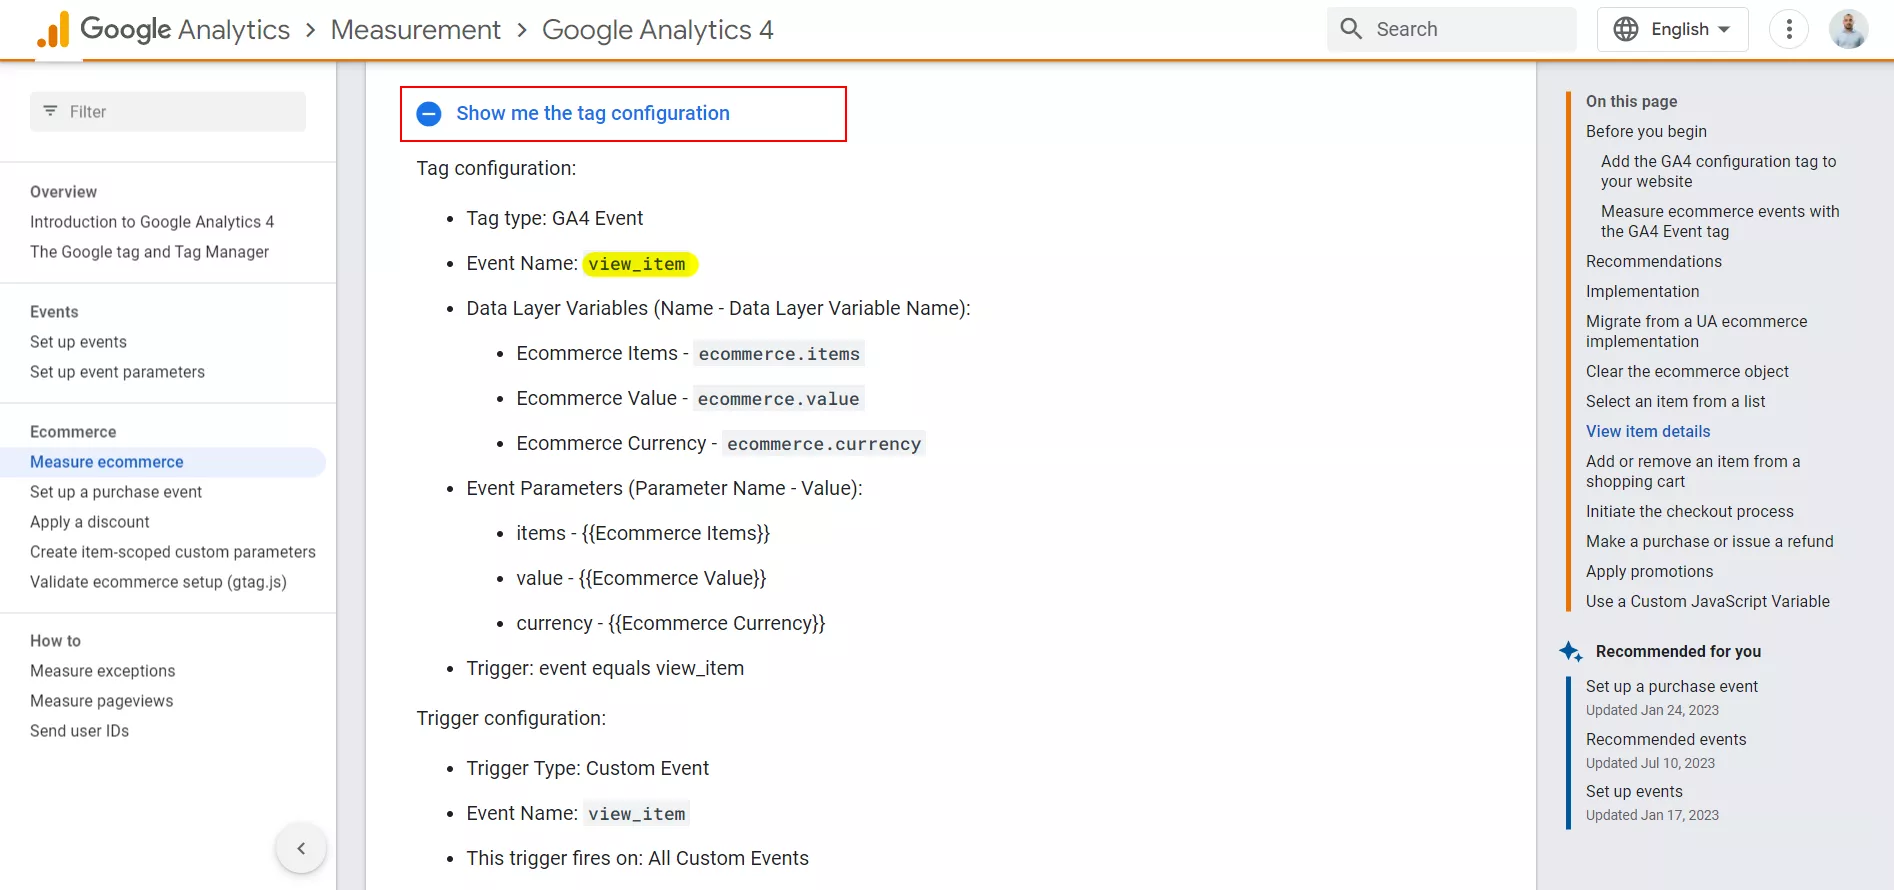1894x890 pixels.
Task: Click 'This trigger fires on: All Custom Events'
Action: click(x=637, y=858)
